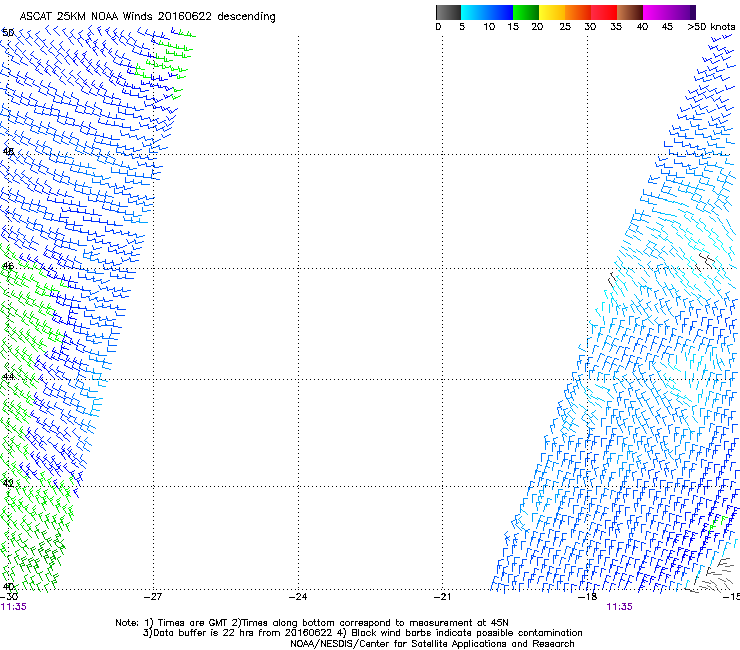The width and height of the screenshot is (740, 650).
Task: Click the '10' knots label under the color bar
Action: pos(489,27)
